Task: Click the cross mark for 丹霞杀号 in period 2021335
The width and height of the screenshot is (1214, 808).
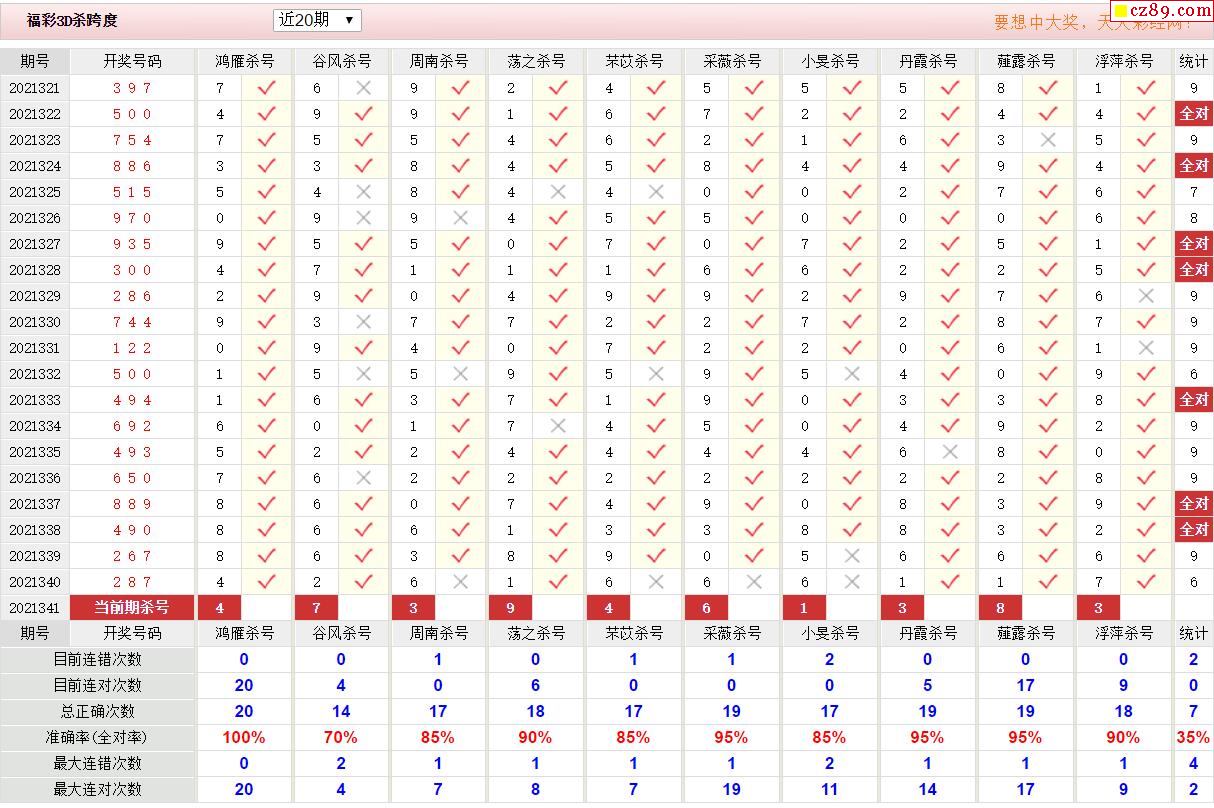Action: 950,452
